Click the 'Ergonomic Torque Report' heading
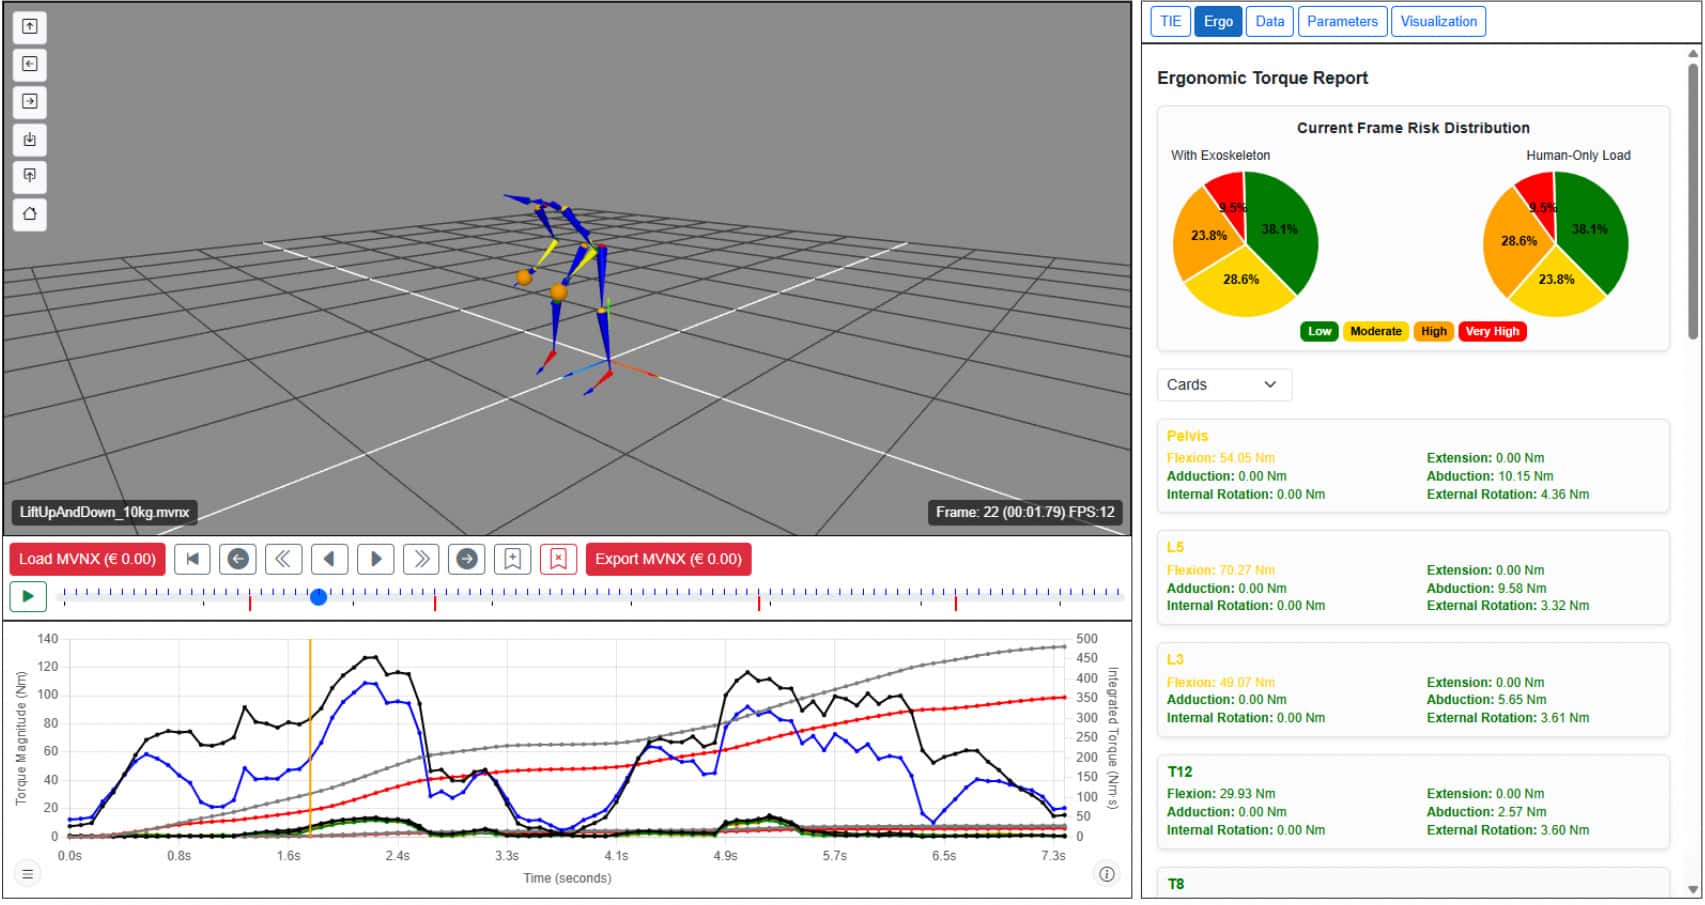This screenshot has width=1705, height=905. click(x=1262, y=78)
